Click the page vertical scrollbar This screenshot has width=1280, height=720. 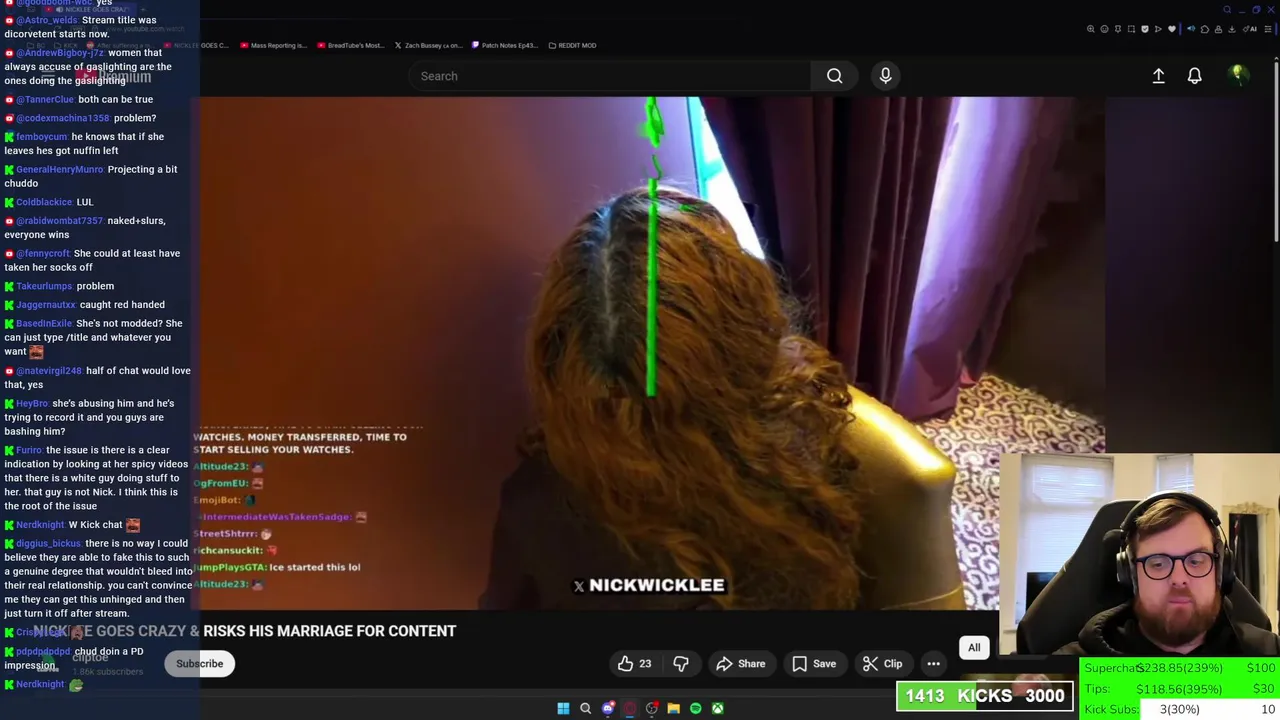(1276, 150)
